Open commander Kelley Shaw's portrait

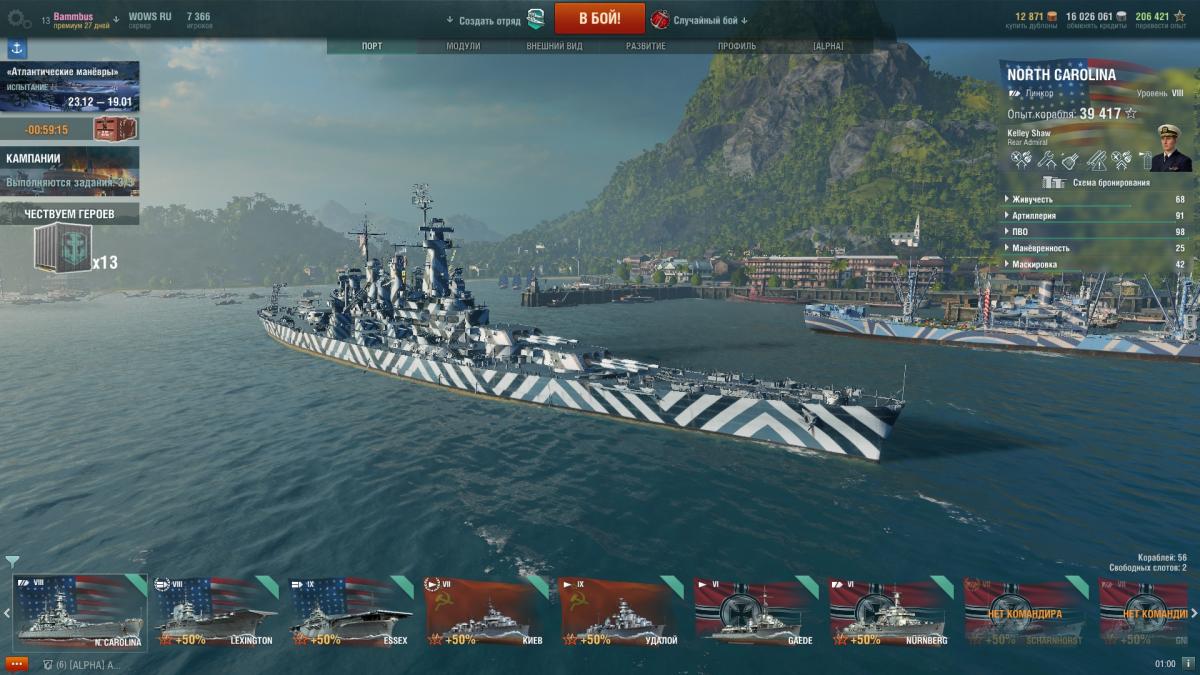coord(1170,147)
